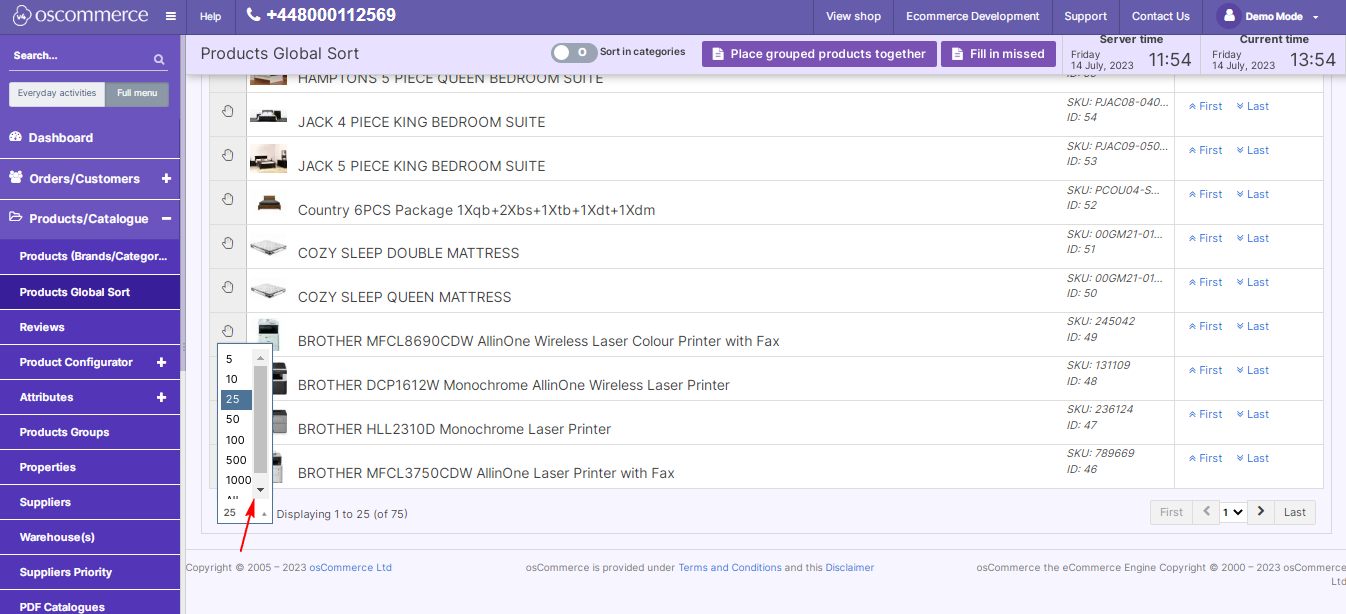The image size is (1346, 614).
Task: Select 1000 in the page size list
Action: point(237,480)
